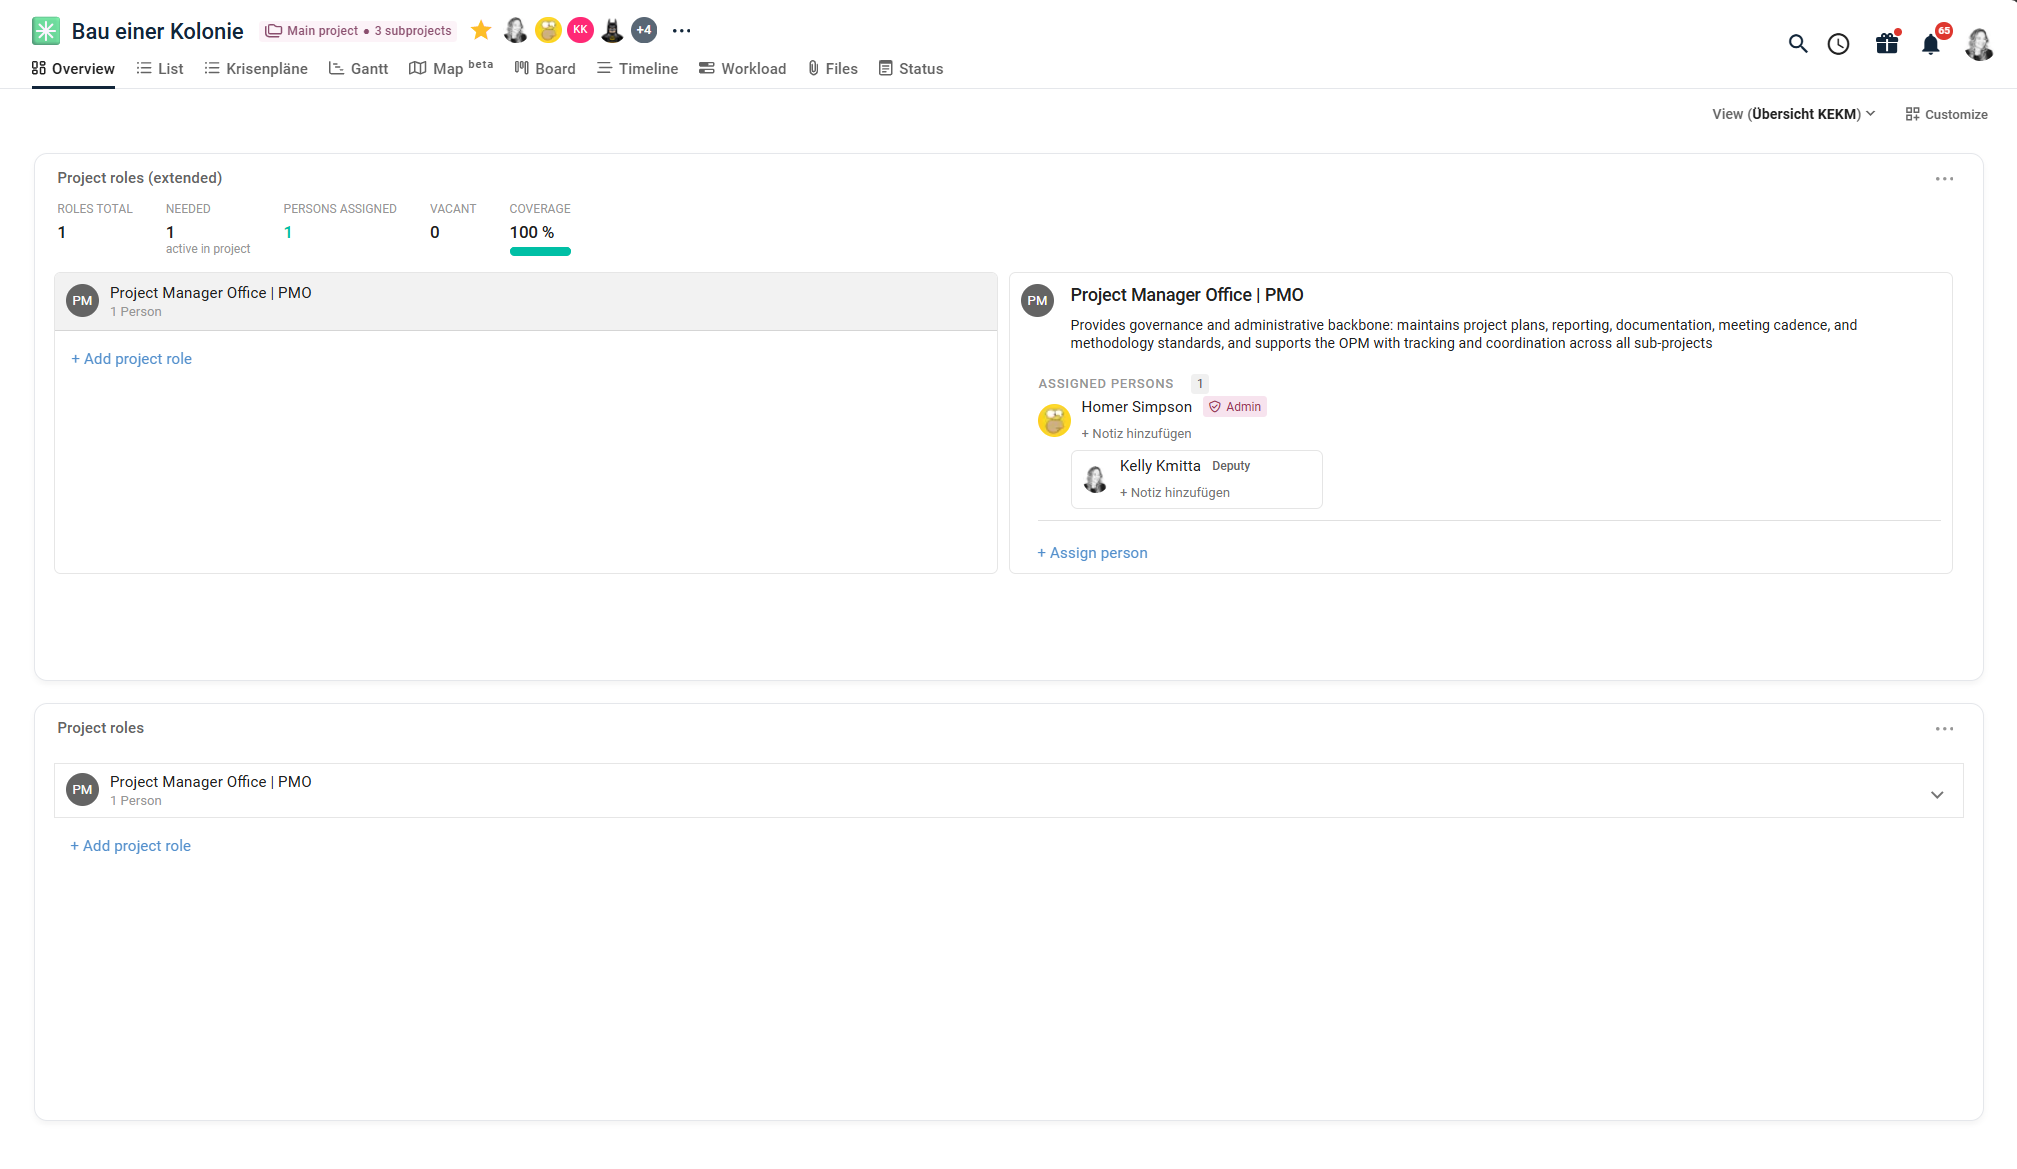Click Add project role in the extended widget
The width and height of the screenshot is (2017, 1169).
coord(131,359)
